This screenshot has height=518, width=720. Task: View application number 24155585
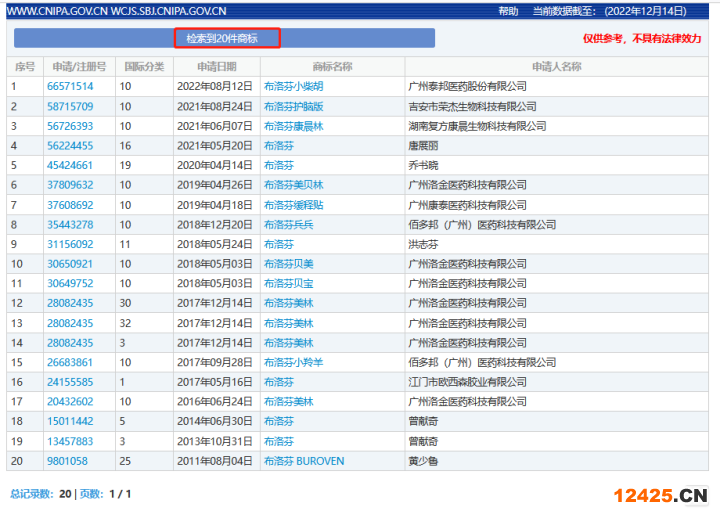click(x=70, y=382)
